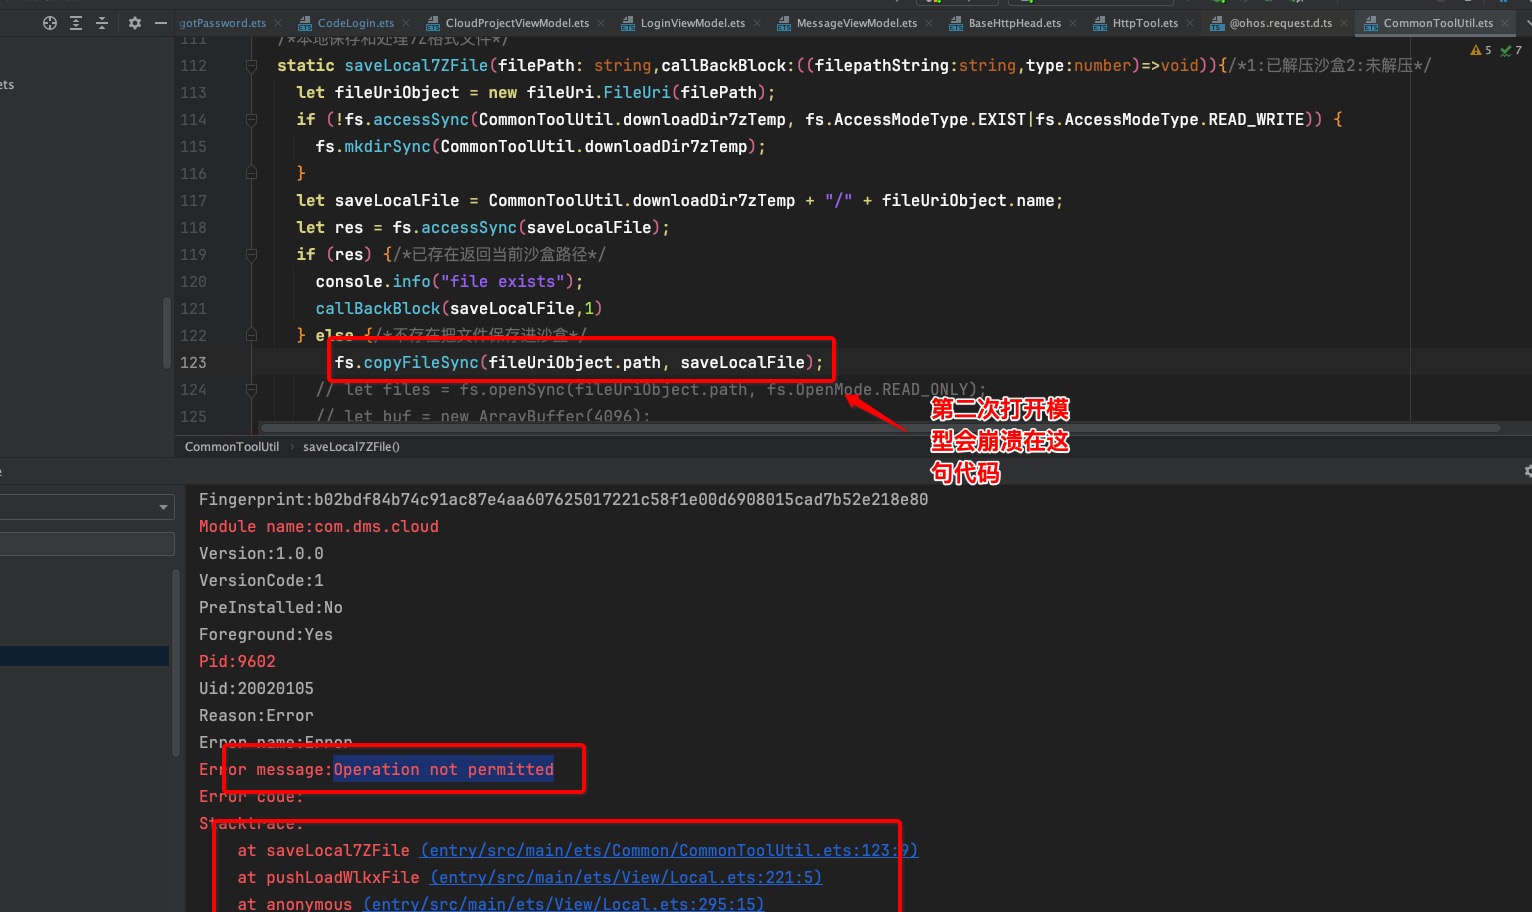Open the project panel settings gear
This screenshot has height=912, width=1532.
[x=135, y=23]
